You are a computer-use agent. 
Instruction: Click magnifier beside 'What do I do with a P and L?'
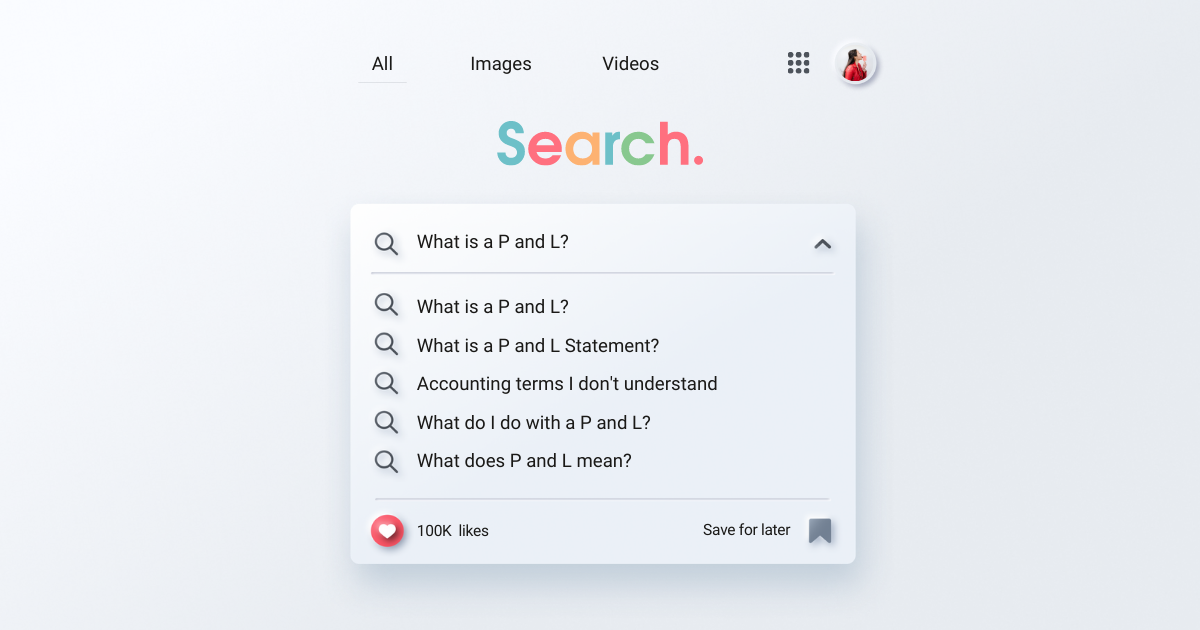coord(386,422)
